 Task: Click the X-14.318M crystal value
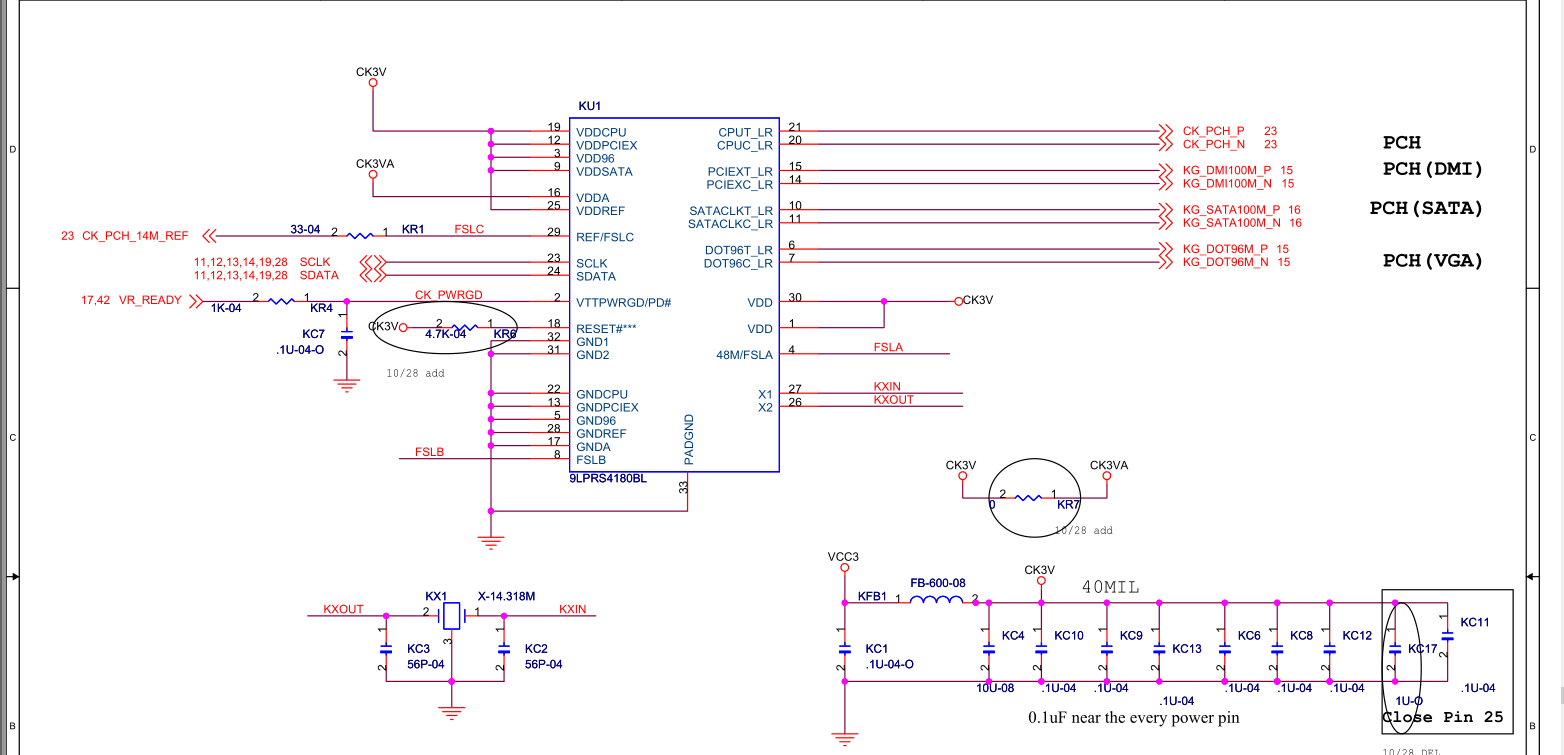click(x=506, y=596)
